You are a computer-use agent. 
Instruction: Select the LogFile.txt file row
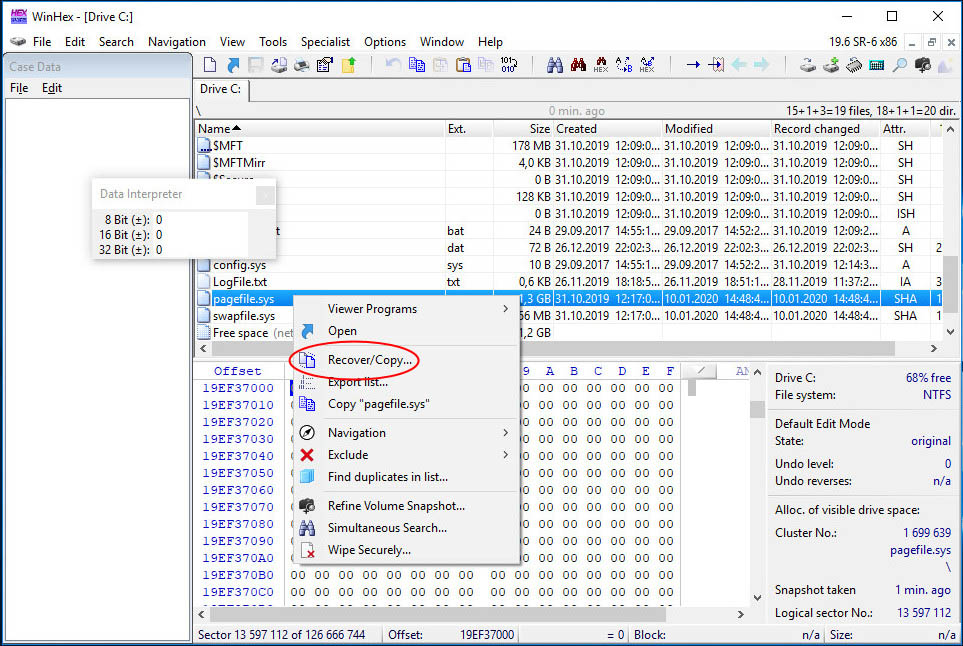tap(569, 282)
